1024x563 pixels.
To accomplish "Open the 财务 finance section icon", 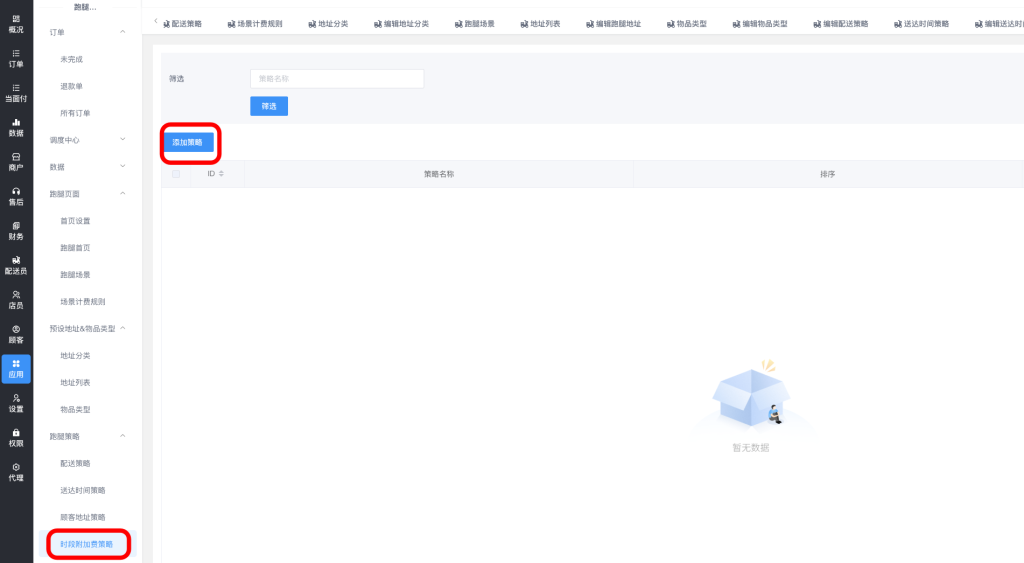I will click(x=16, y=231).
